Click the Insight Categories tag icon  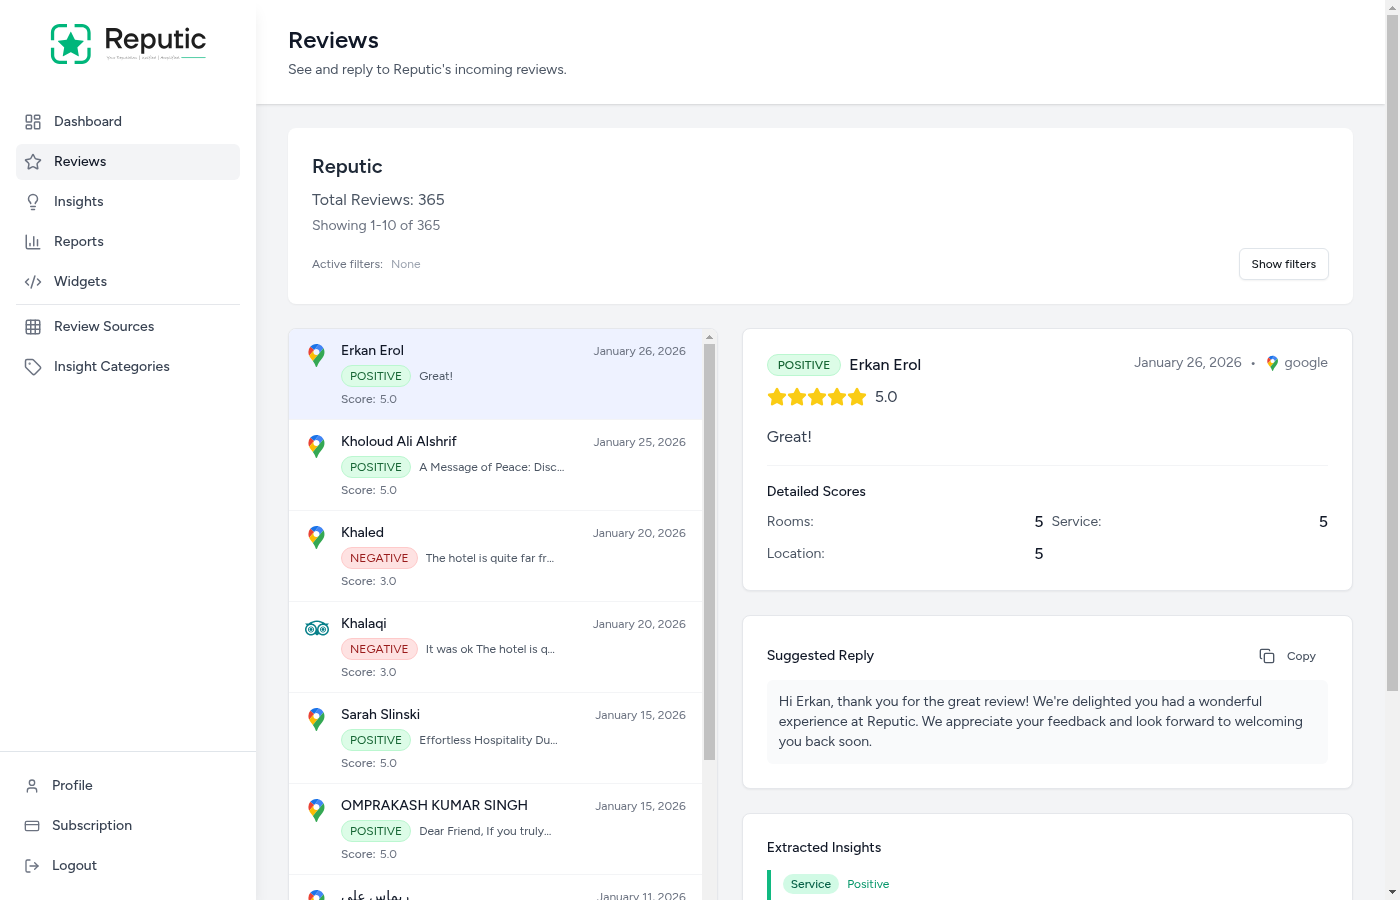(x=34, y=366)
